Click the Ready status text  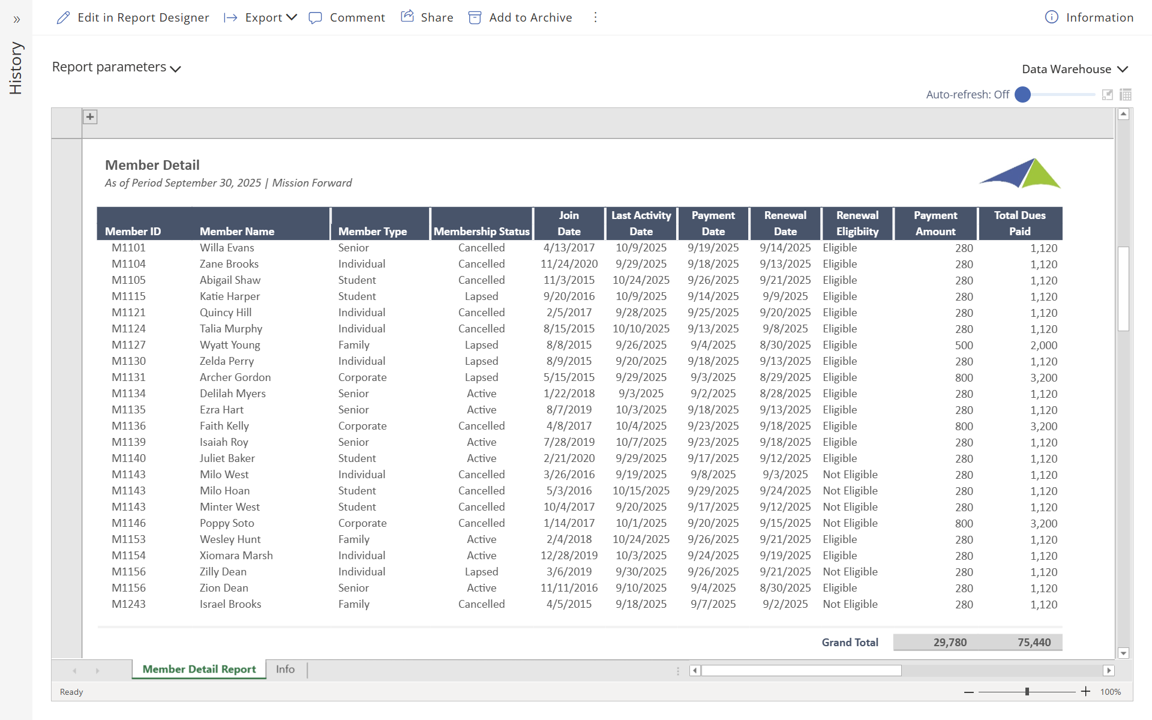[71, 692]
